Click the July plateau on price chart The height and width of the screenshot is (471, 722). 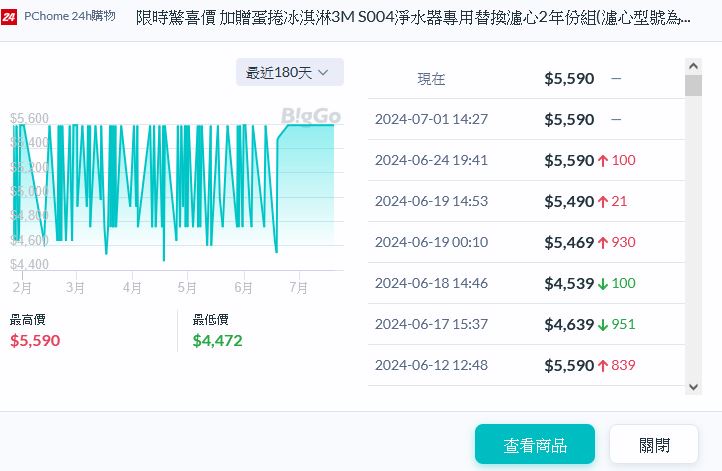[310, 126]
